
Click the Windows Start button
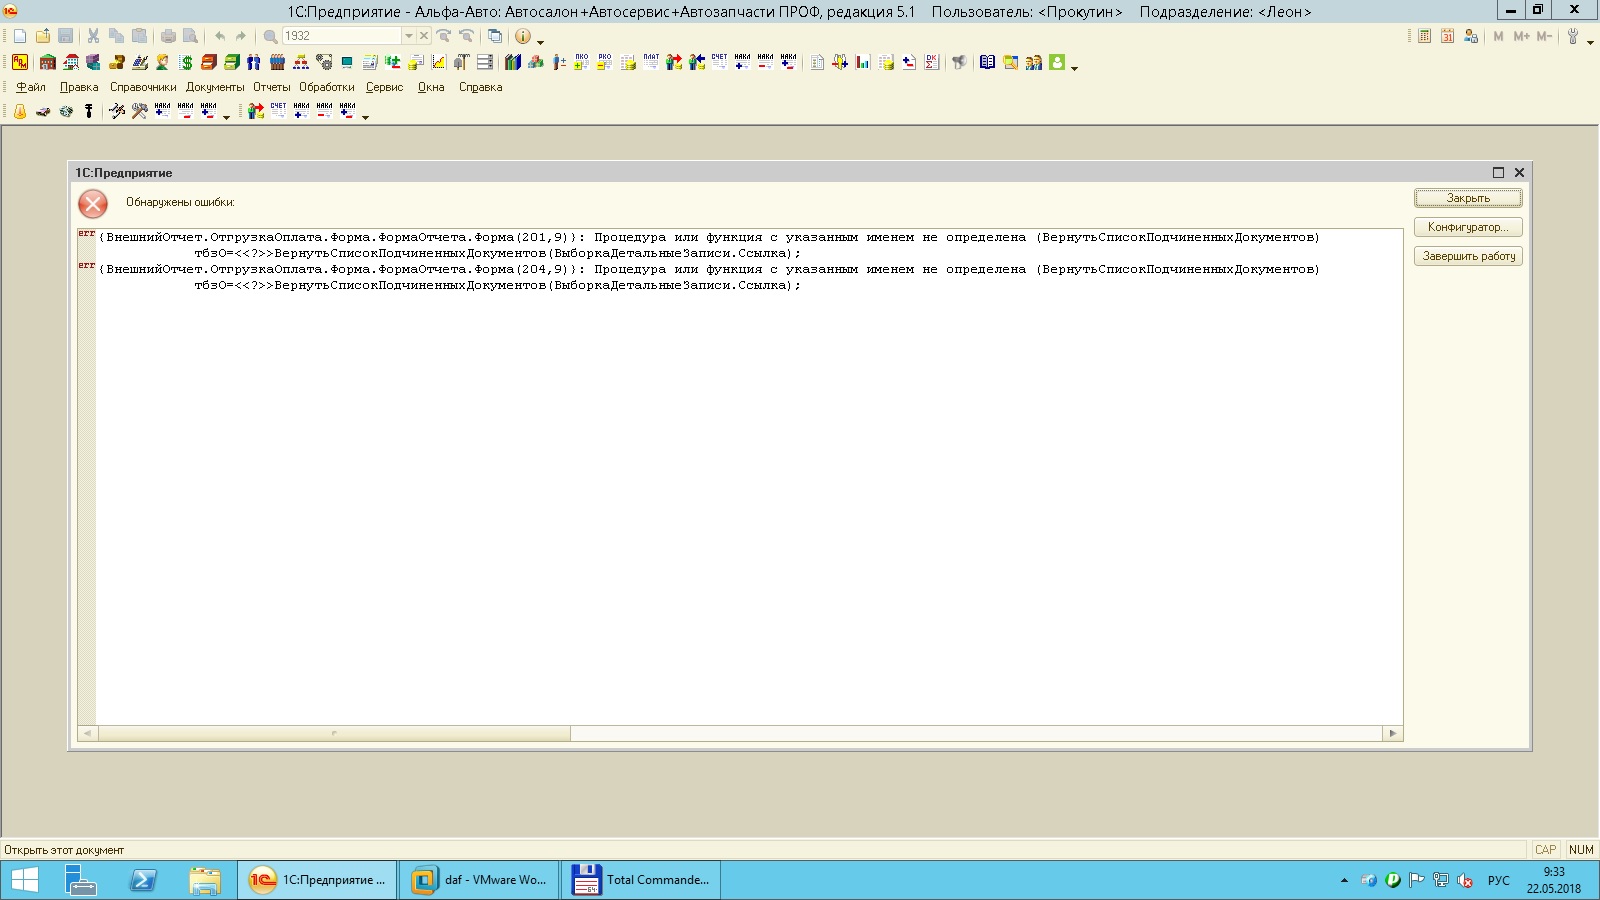pyautogui.click(x=24, y=880)
